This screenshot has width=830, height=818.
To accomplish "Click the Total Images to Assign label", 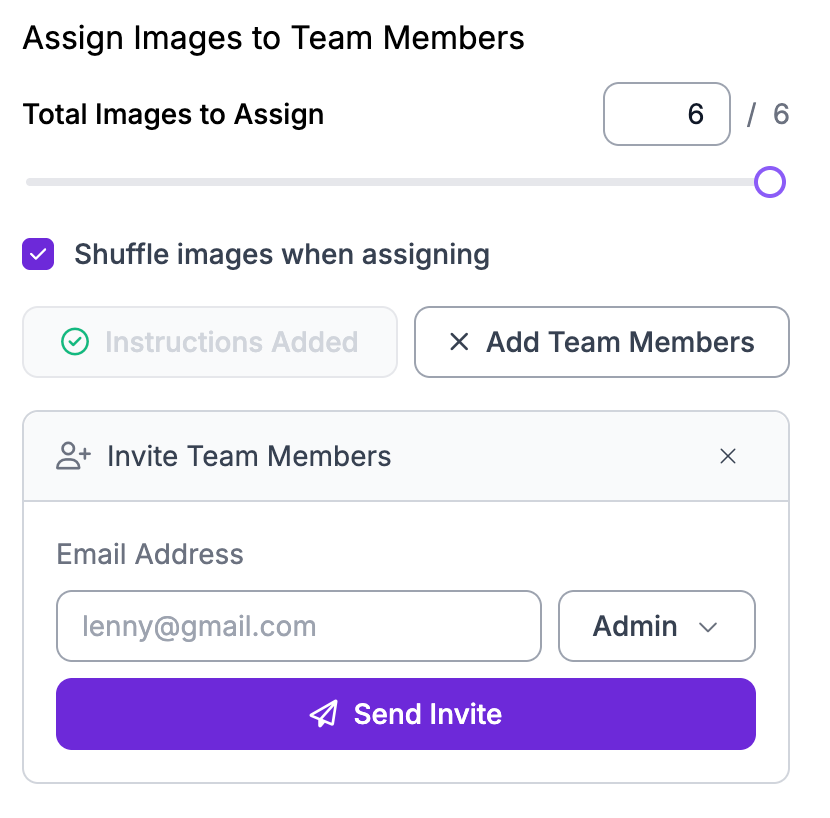I will coord(174,114).
